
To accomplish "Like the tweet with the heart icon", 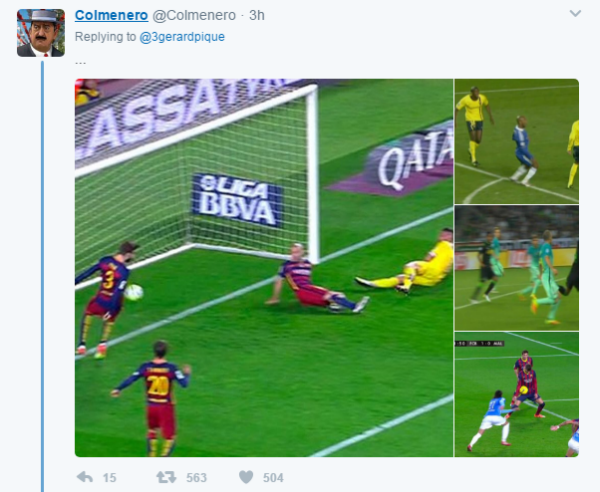I will [246, 477].
